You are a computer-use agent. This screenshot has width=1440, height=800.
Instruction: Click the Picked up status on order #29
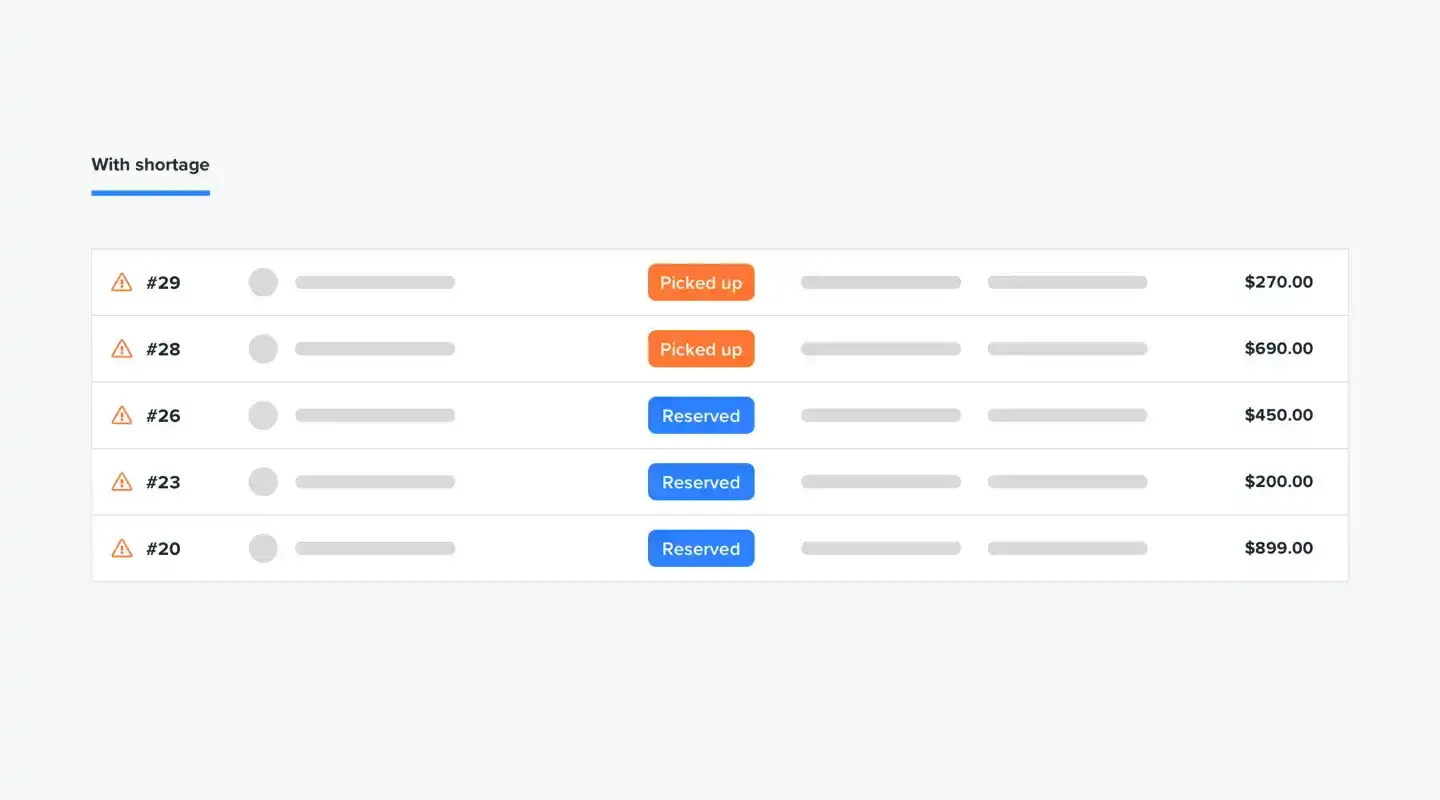[x=701, y=282]
